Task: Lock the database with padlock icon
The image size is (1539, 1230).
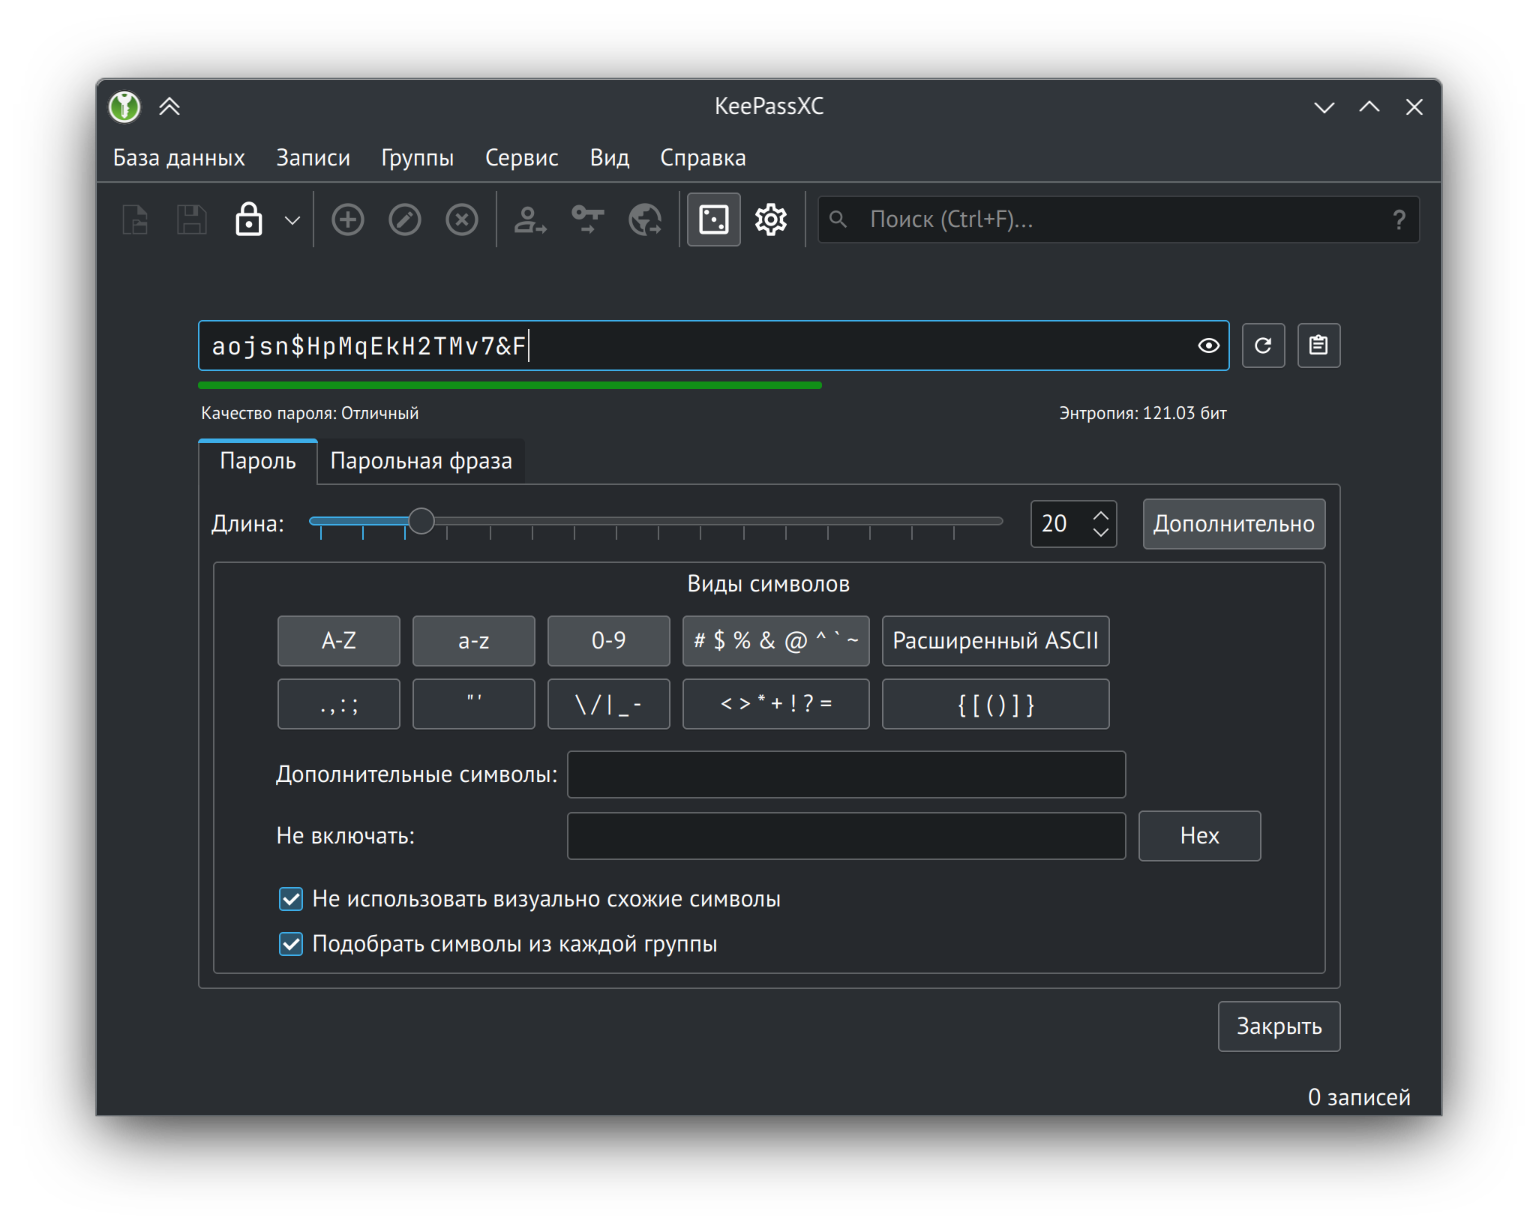Action: click(x=249, y=219)
